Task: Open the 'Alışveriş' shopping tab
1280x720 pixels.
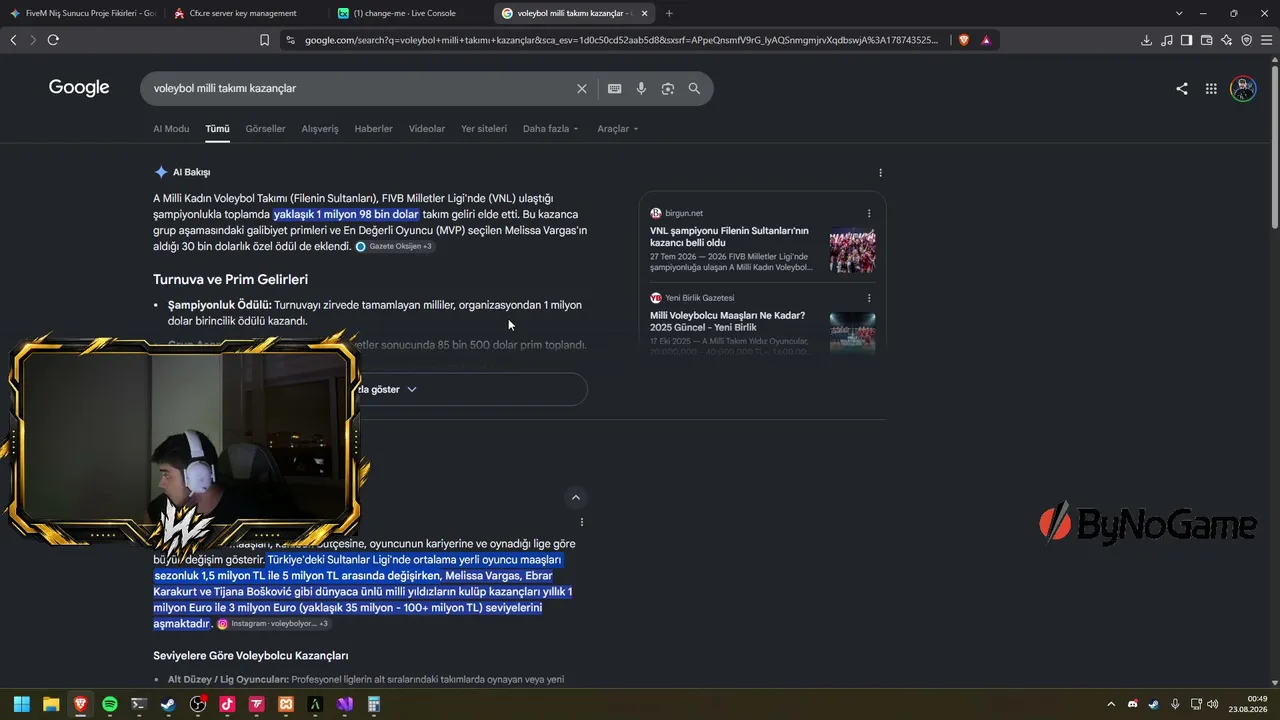Action: coord(320,129)
